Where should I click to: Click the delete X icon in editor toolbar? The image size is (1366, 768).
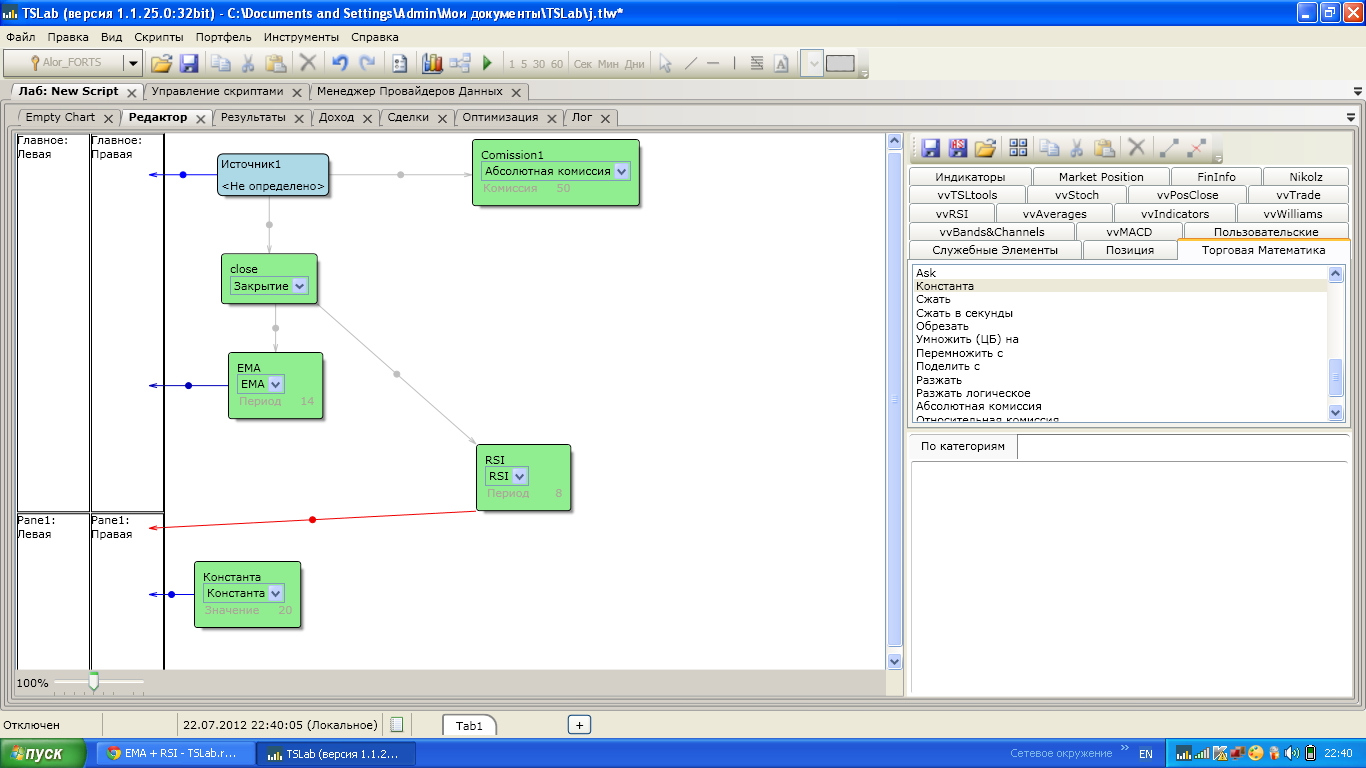[x=1136, y=148]
